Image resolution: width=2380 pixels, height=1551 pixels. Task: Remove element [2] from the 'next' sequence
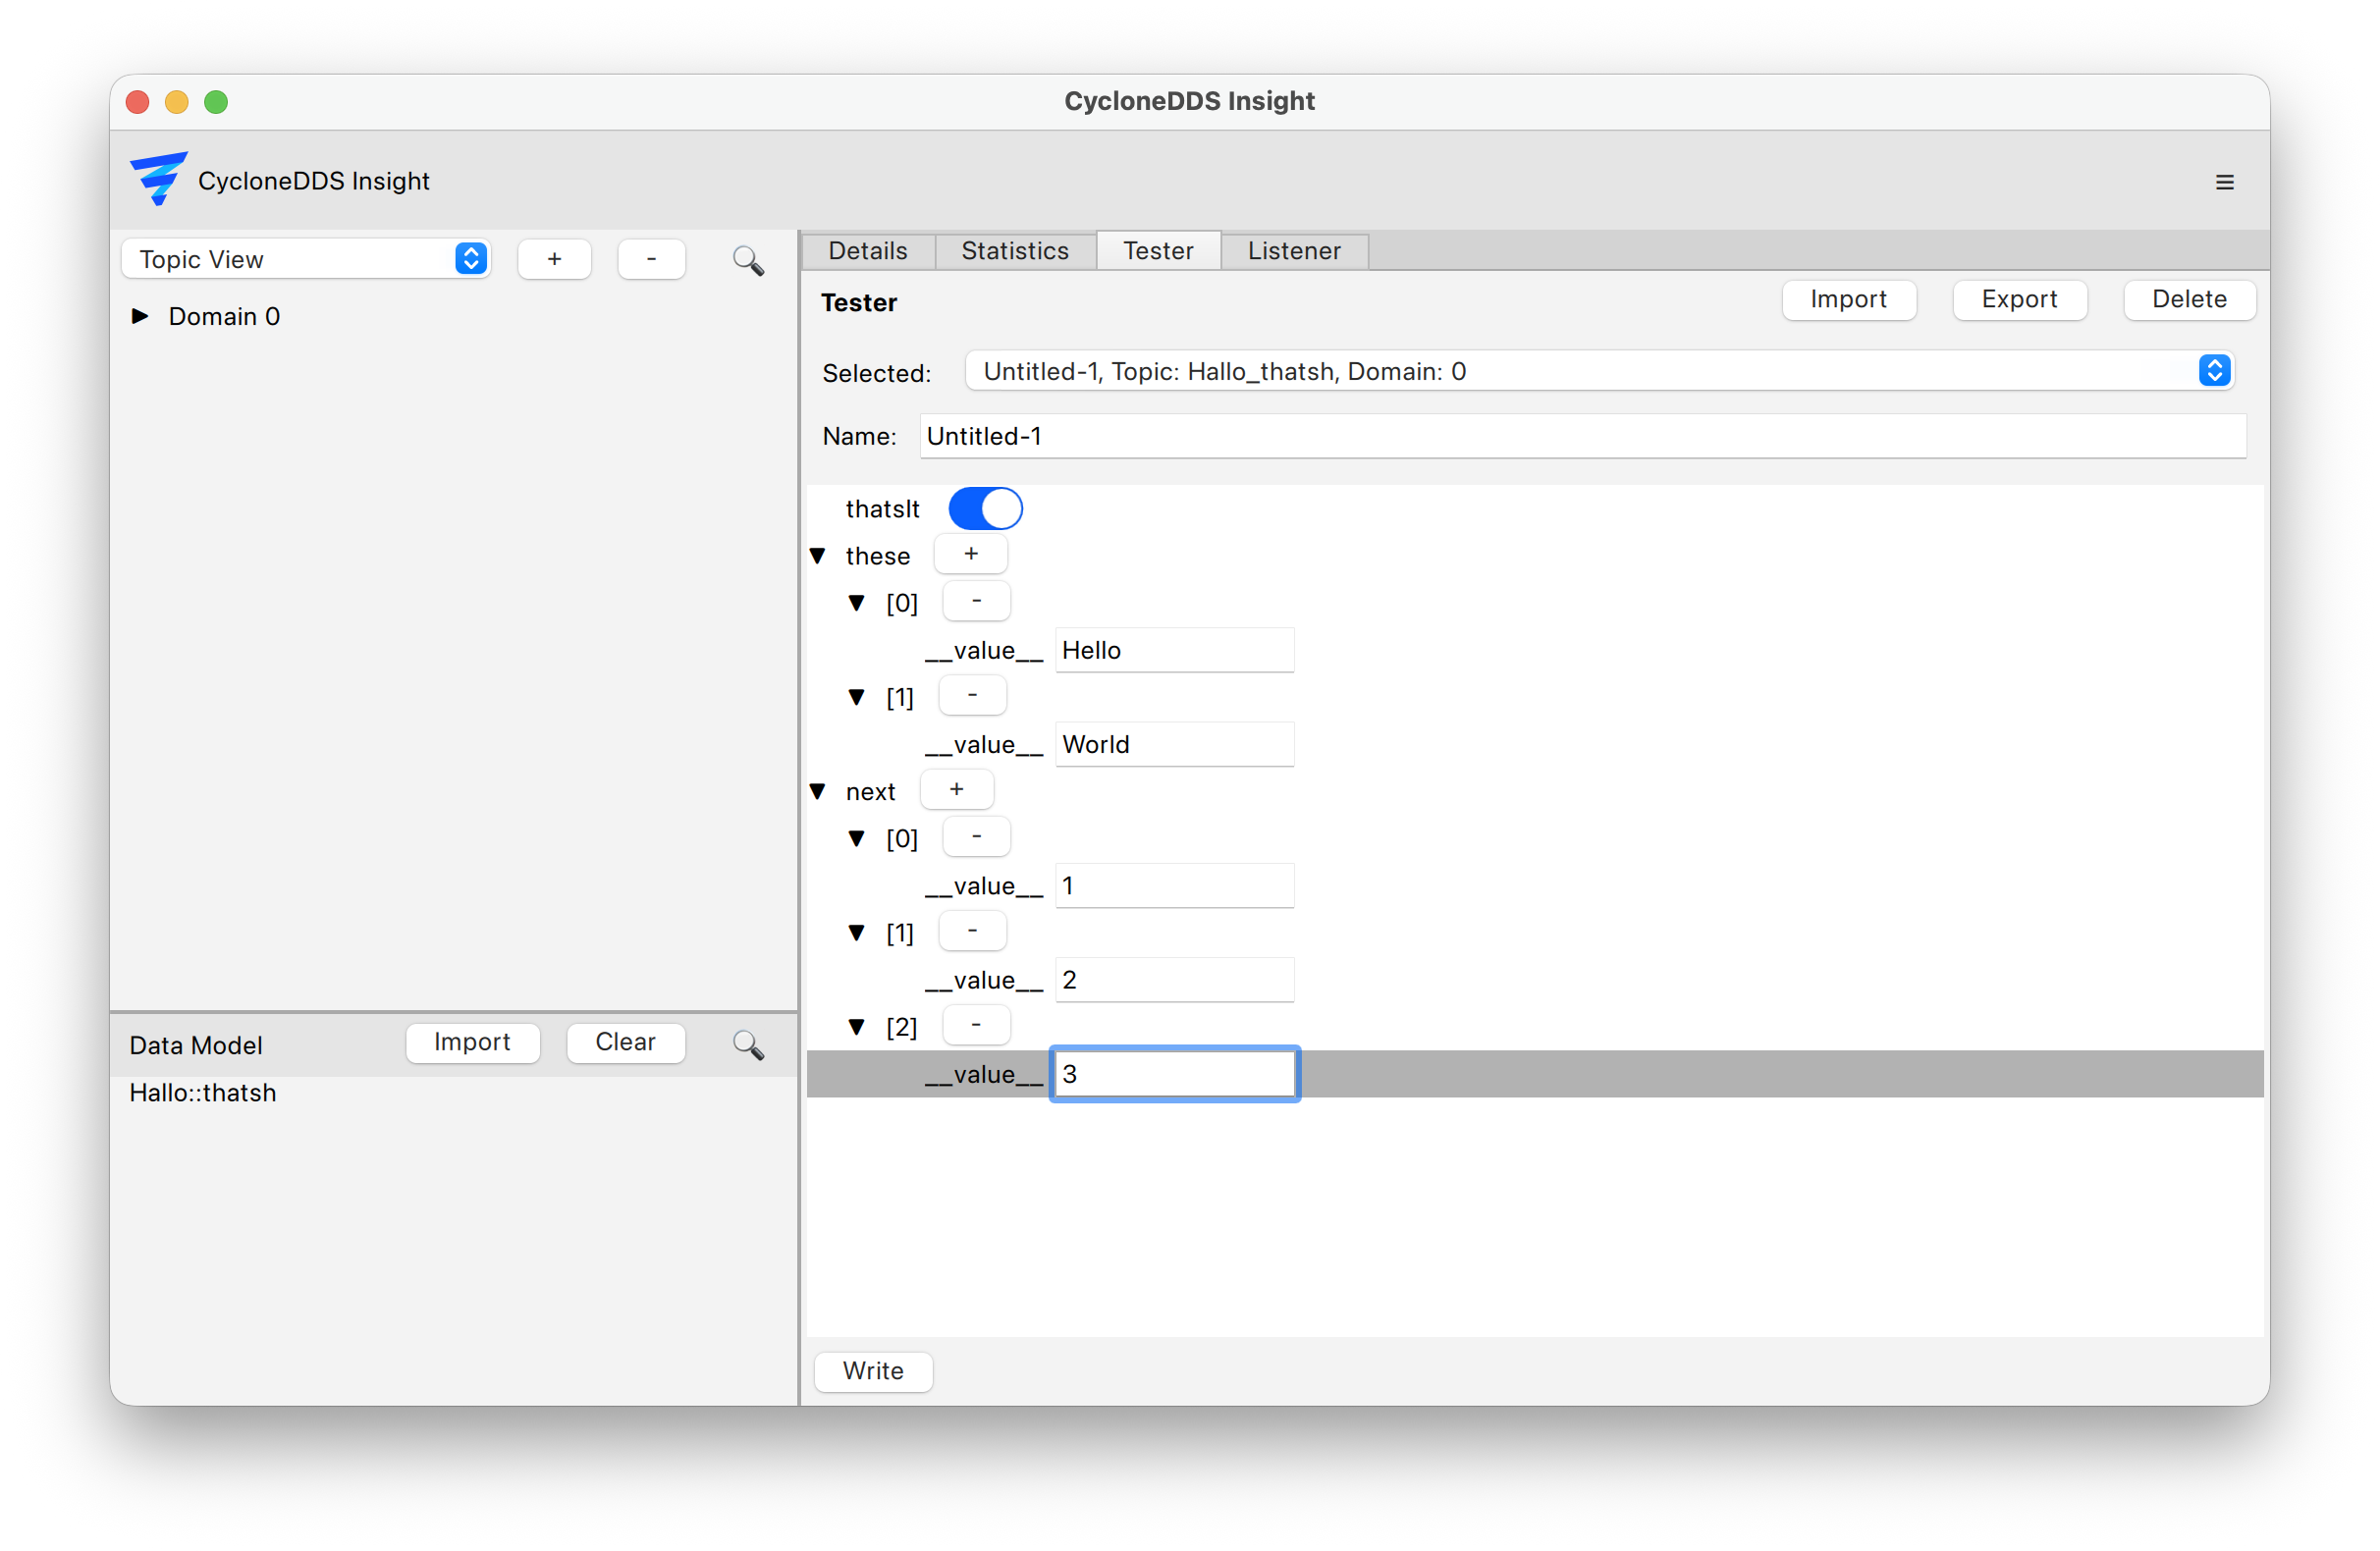(x=975, y=1025)
